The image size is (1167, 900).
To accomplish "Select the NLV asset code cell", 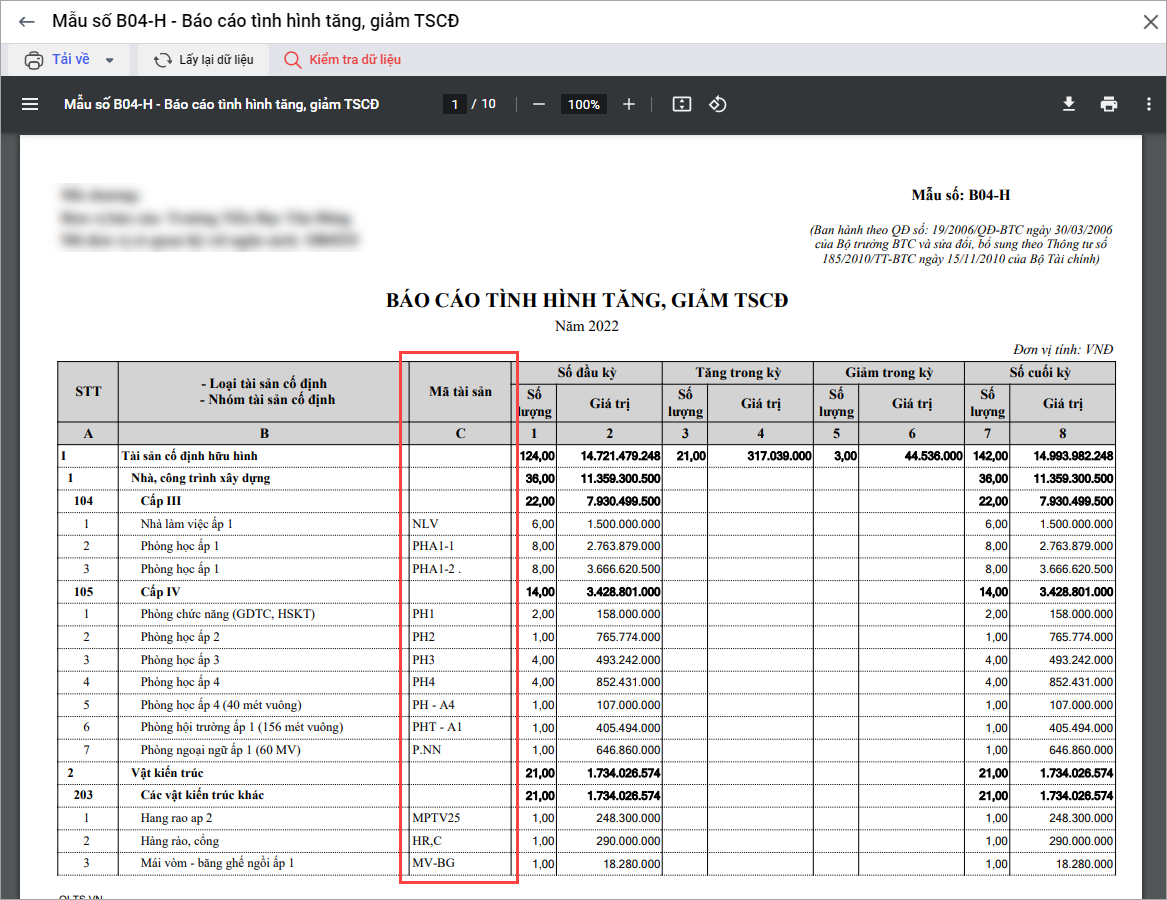I will pyautogui.click(x=460, y=524).
